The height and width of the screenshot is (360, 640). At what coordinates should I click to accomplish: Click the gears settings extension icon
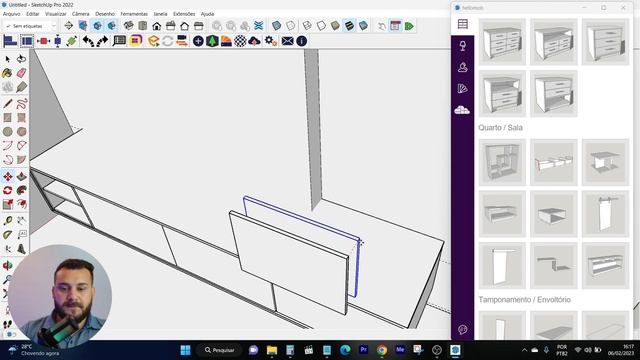click(270, 41)
